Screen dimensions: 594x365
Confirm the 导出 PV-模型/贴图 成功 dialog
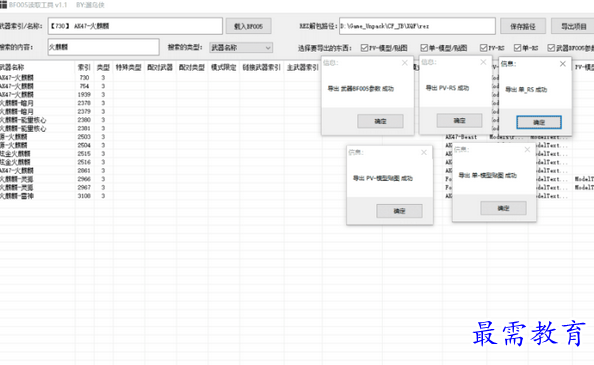click(399, 211)
